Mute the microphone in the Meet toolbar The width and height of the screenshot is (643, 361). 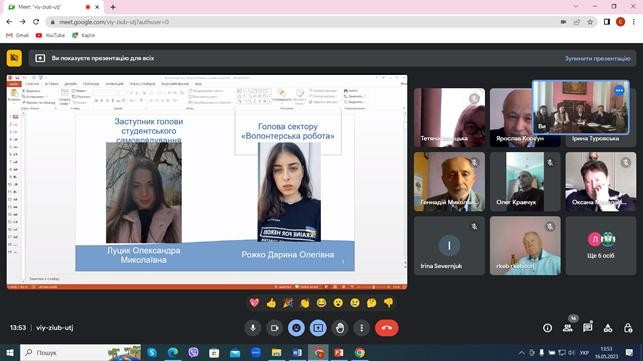coord(253,328)
